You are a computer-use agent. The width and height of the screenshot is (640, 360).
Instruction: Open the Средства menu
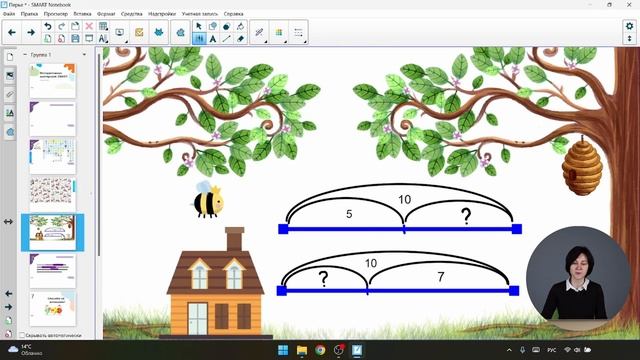[x=131, y=14]
